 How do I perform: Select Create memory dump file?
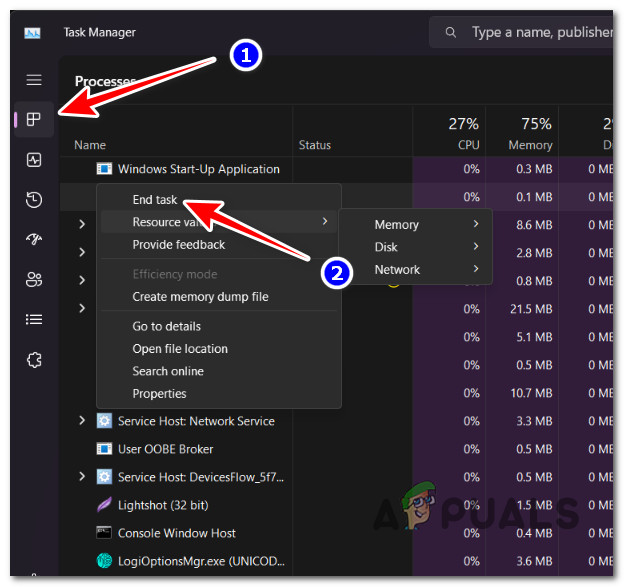(x=200, y=296)
